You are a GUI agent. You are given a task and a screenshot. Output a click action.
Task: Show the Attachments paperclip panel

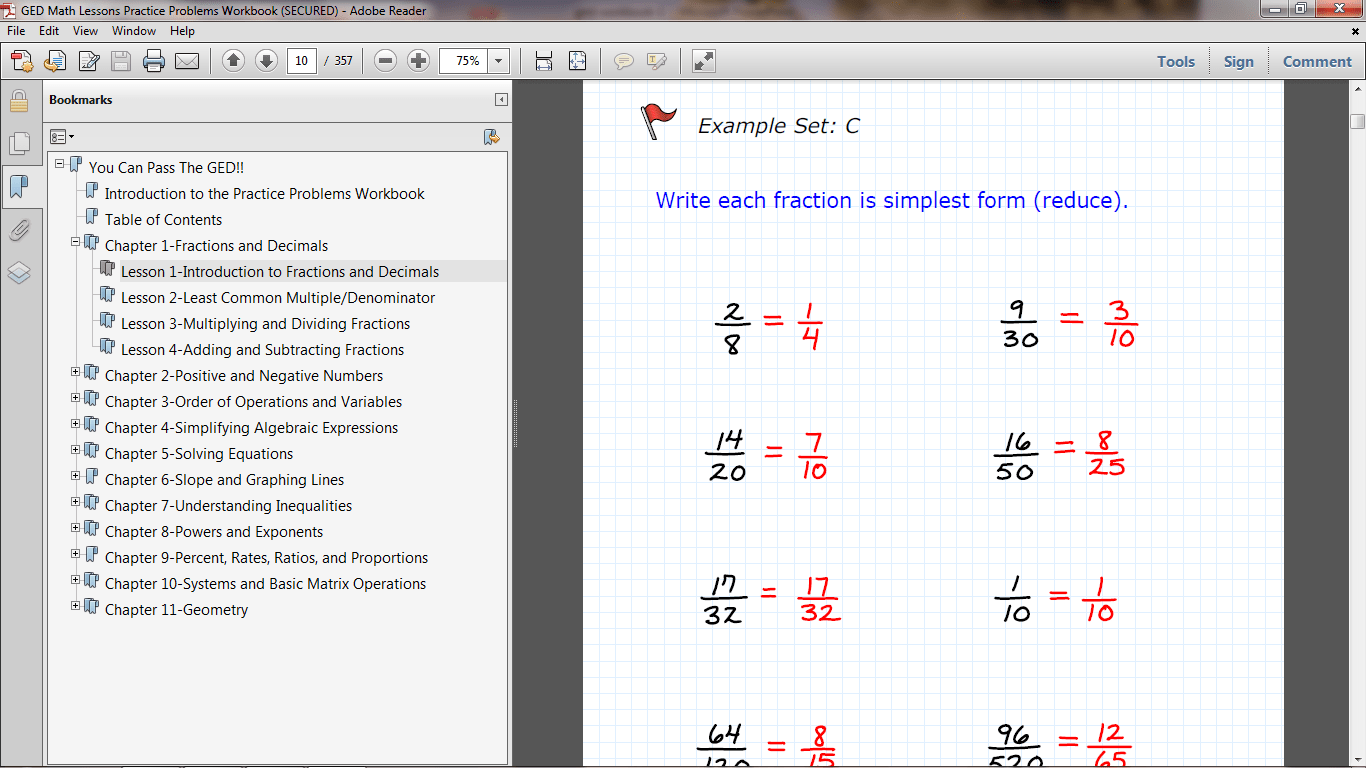click(18, 230)
